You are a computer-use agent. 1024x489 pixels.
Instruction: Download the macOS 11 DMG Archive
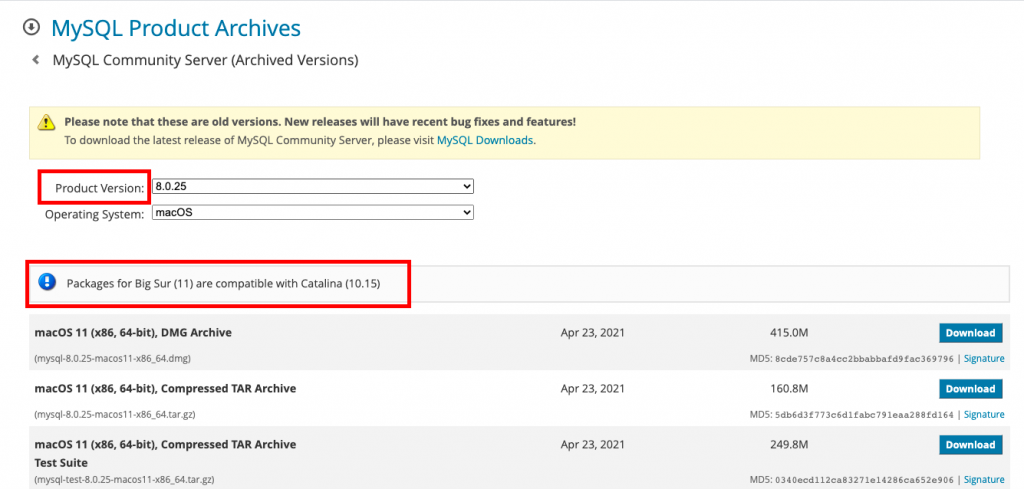[x=970, y=333]
